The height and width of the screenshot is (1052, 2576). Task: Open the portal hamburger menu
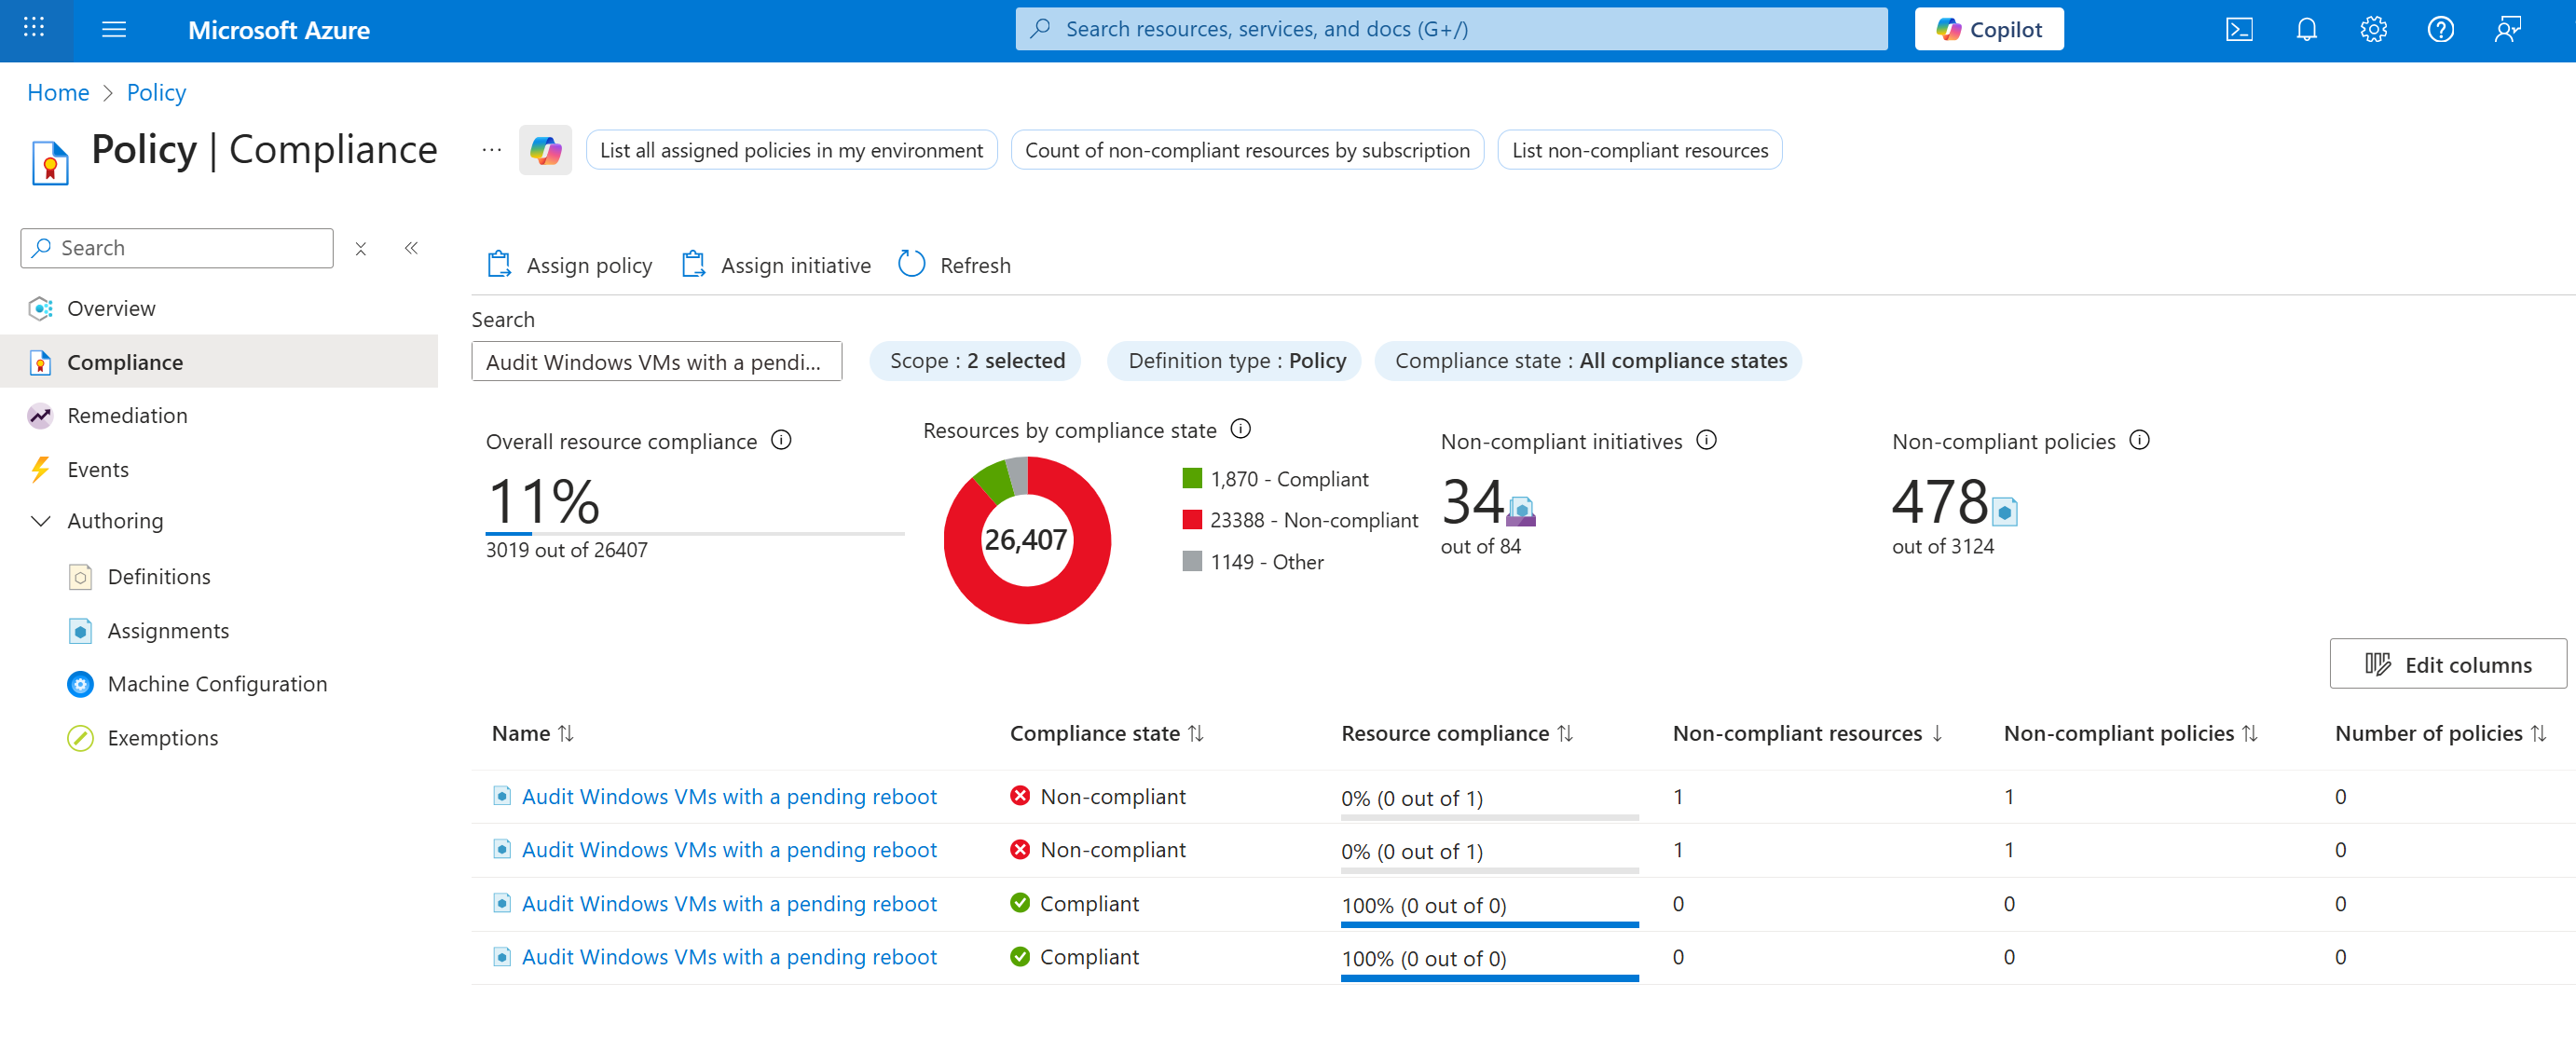114,30
